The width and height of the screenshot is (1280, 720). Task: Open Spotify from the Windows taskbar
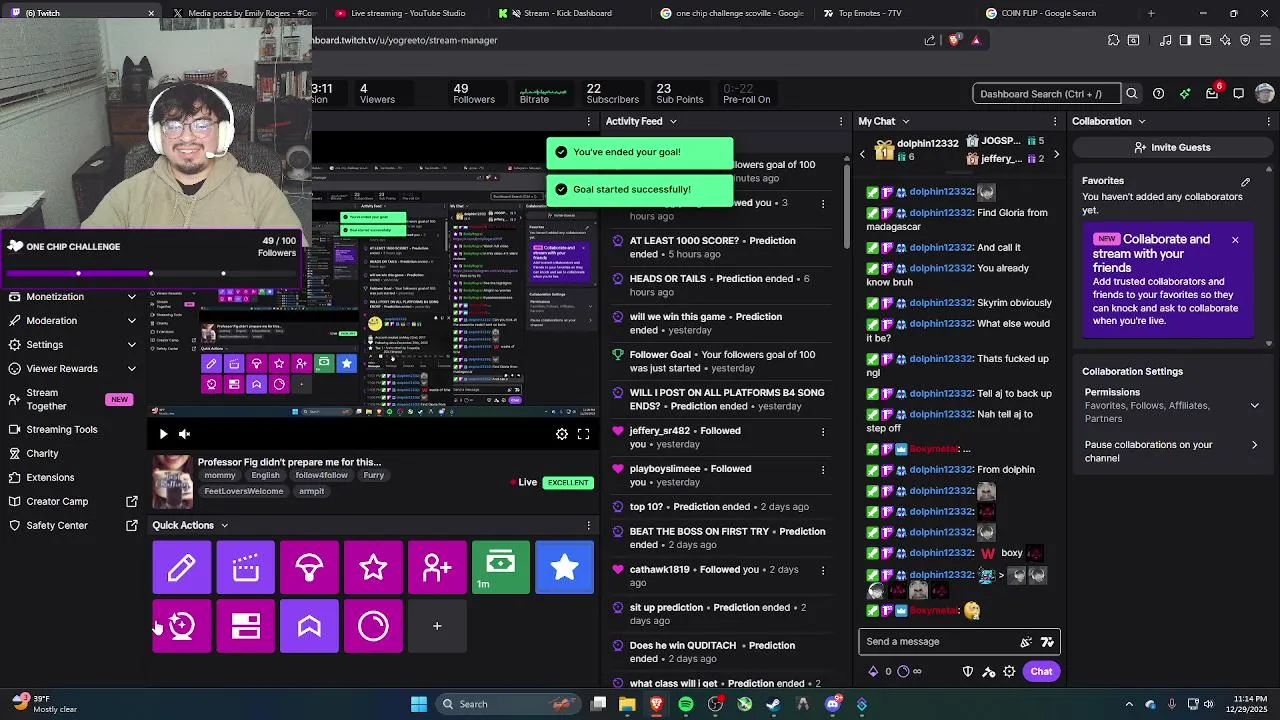(x=686, y=704)
